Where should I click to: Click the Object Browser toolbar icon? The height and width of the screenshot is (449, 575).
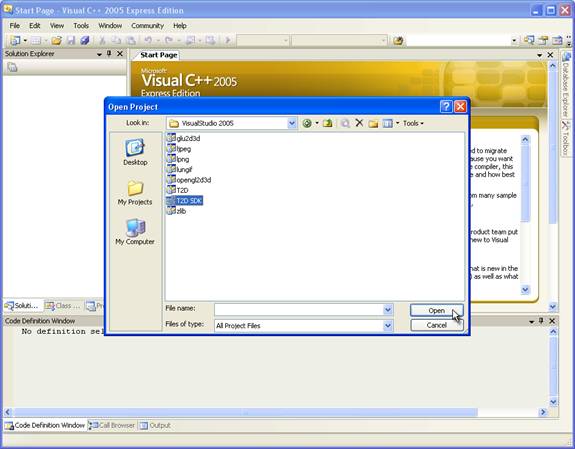[557, 40]
